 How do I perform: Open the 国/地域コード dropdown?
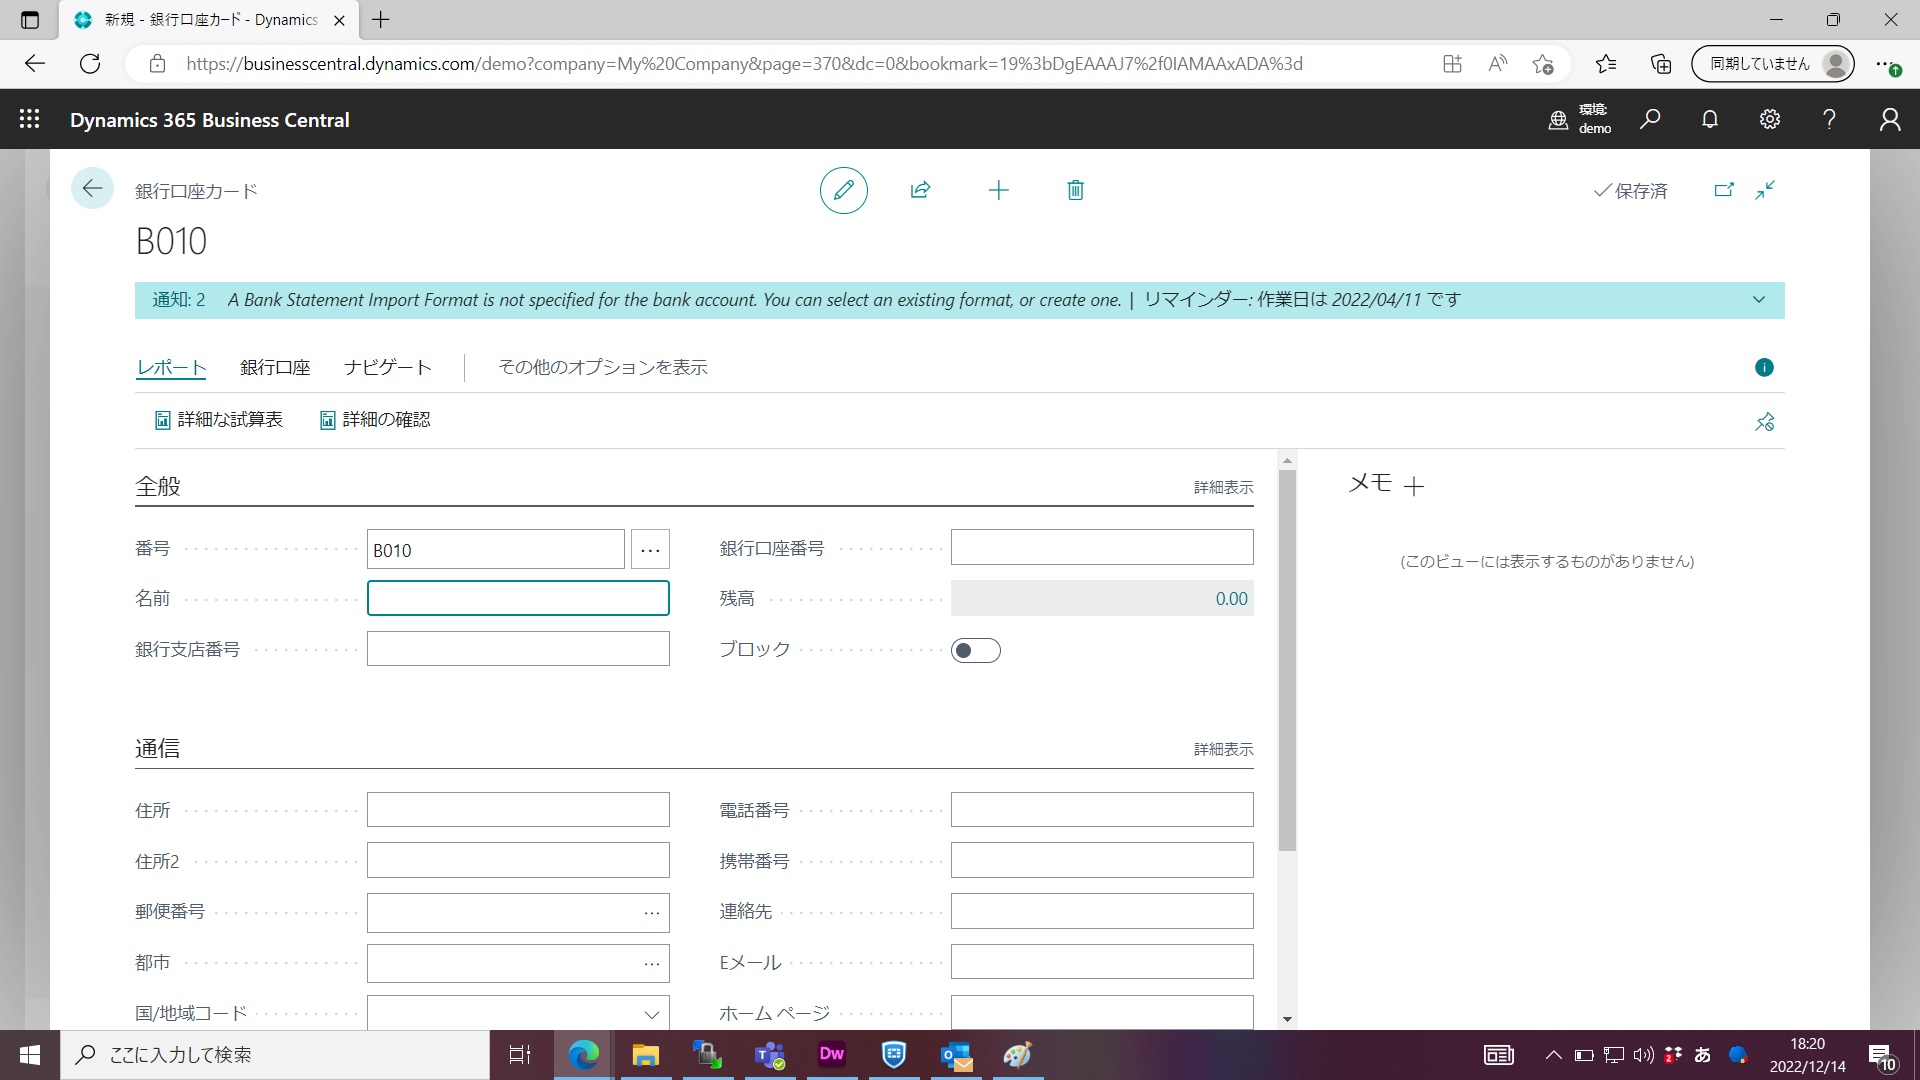coord(651,1014)
